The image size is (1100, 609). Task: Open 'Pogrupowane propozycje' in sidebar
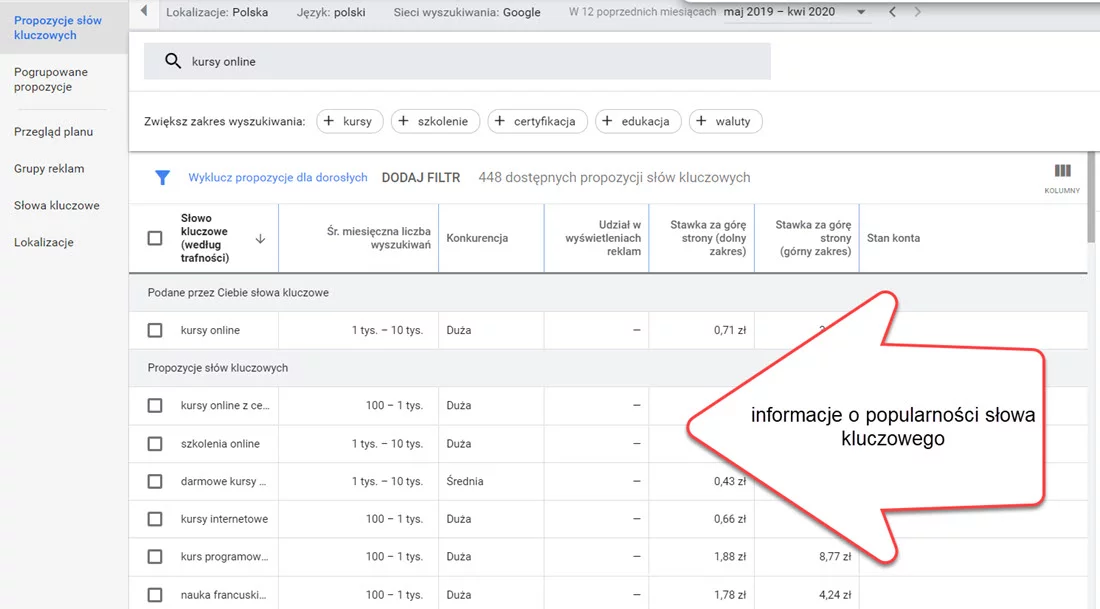[51, 80]
